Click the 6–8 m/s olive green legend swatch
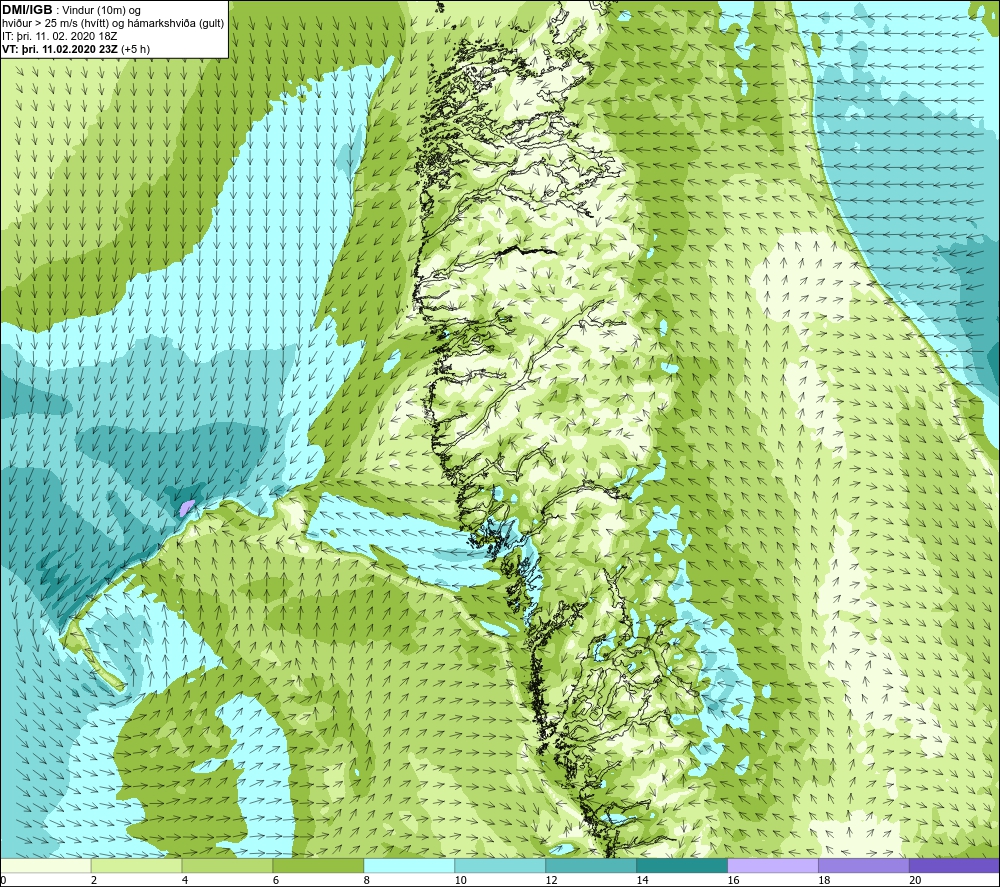The width and height of the screenshot is (1000, 887). pyautogui.click(x=318, y=865)
